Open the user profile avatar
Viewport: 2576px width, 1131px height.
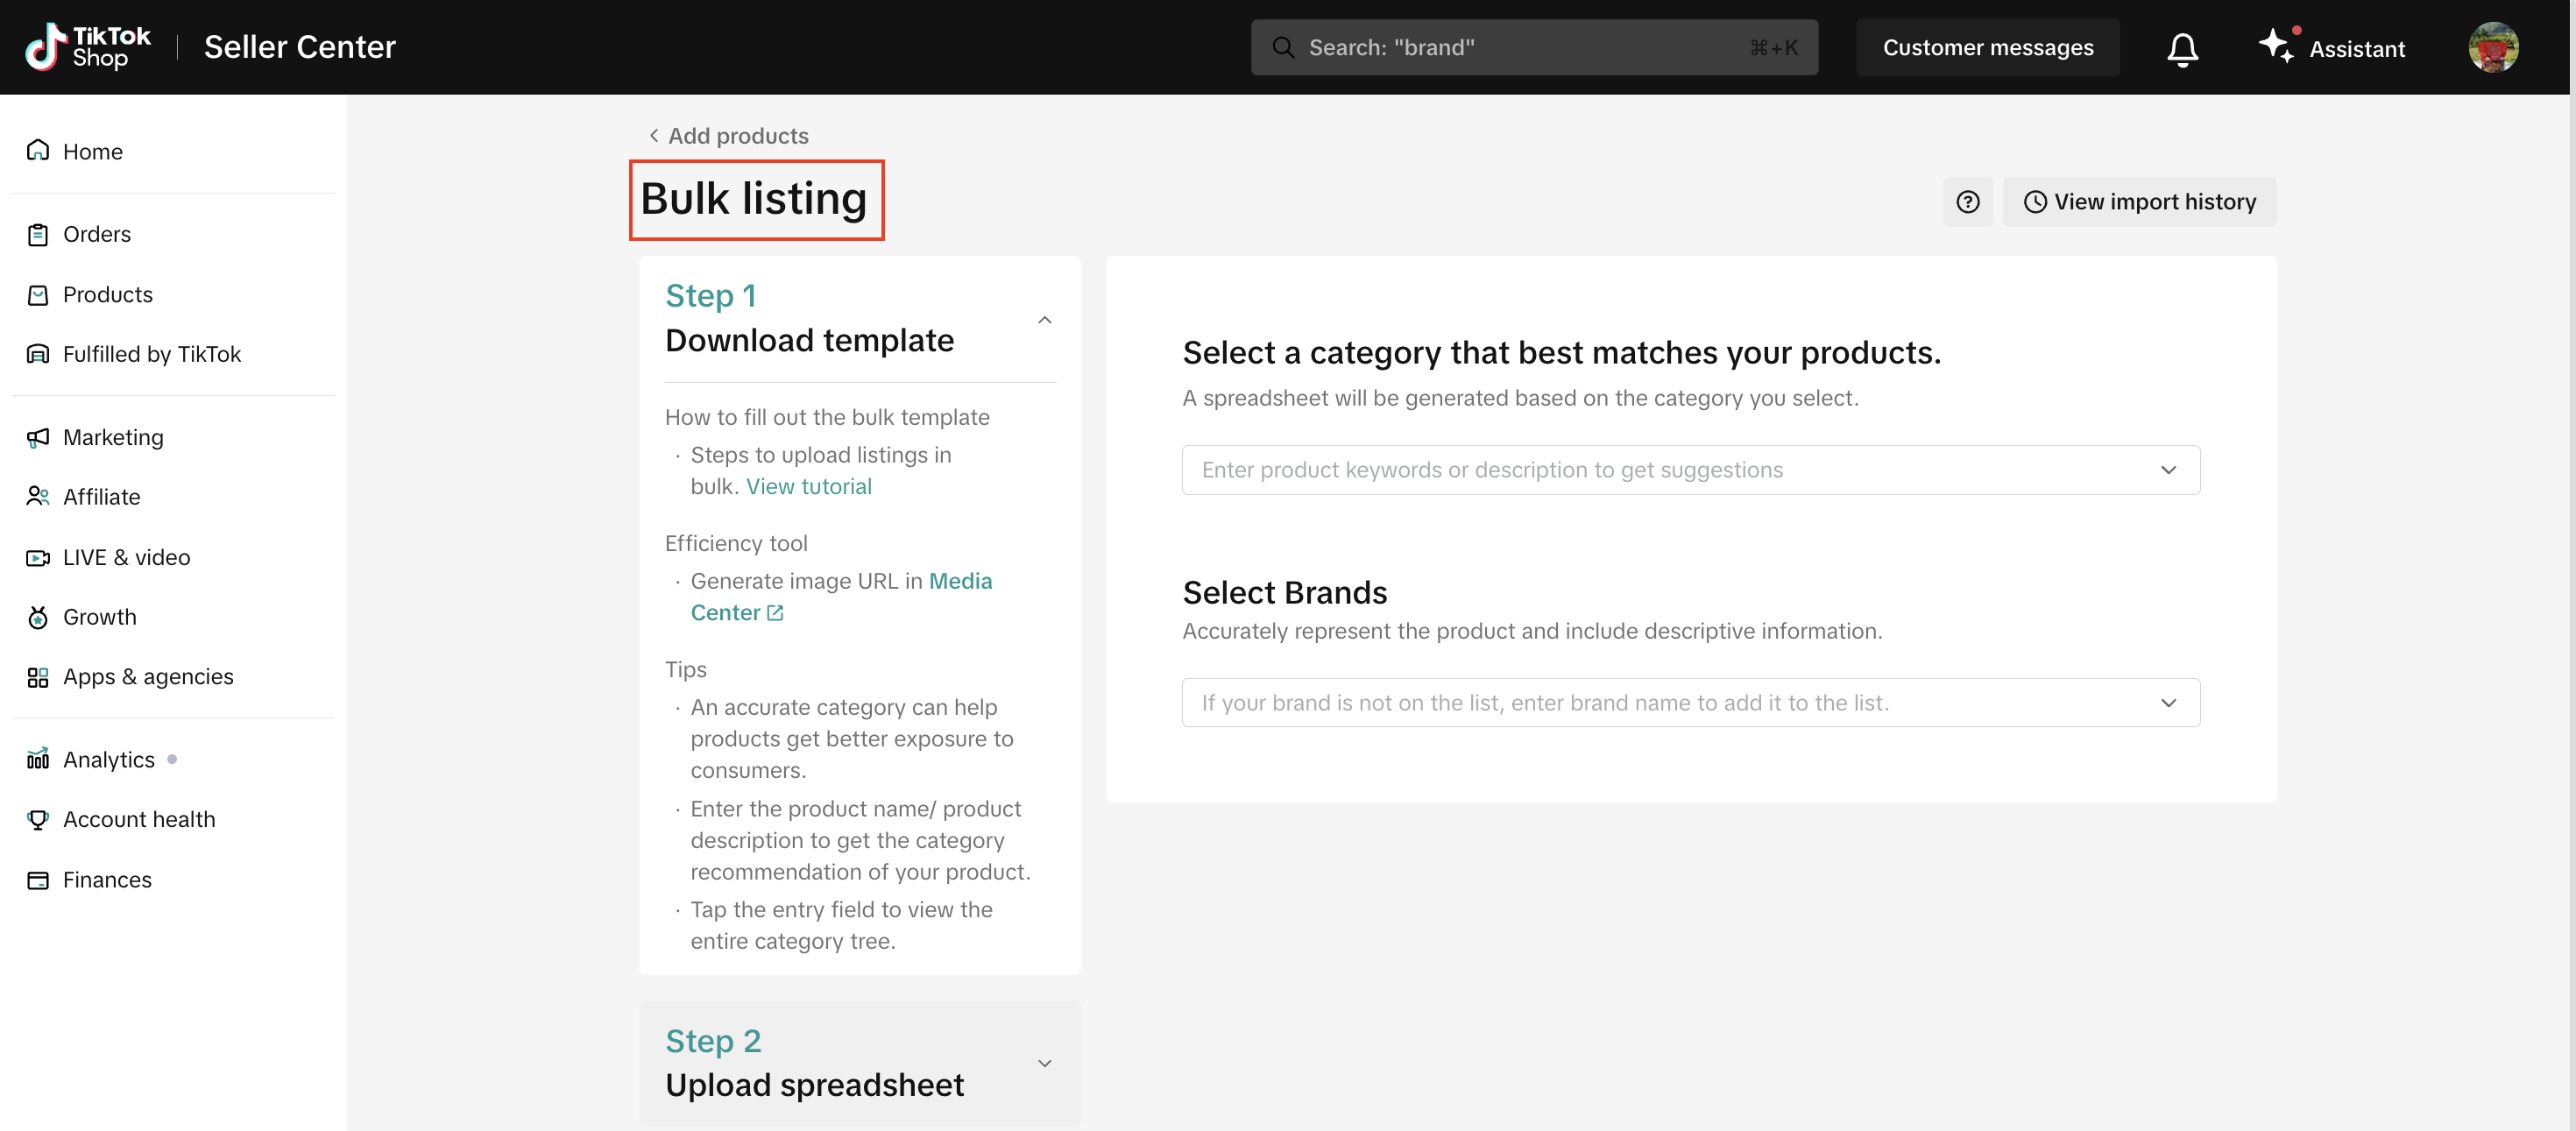click(x=2492, y=47)
